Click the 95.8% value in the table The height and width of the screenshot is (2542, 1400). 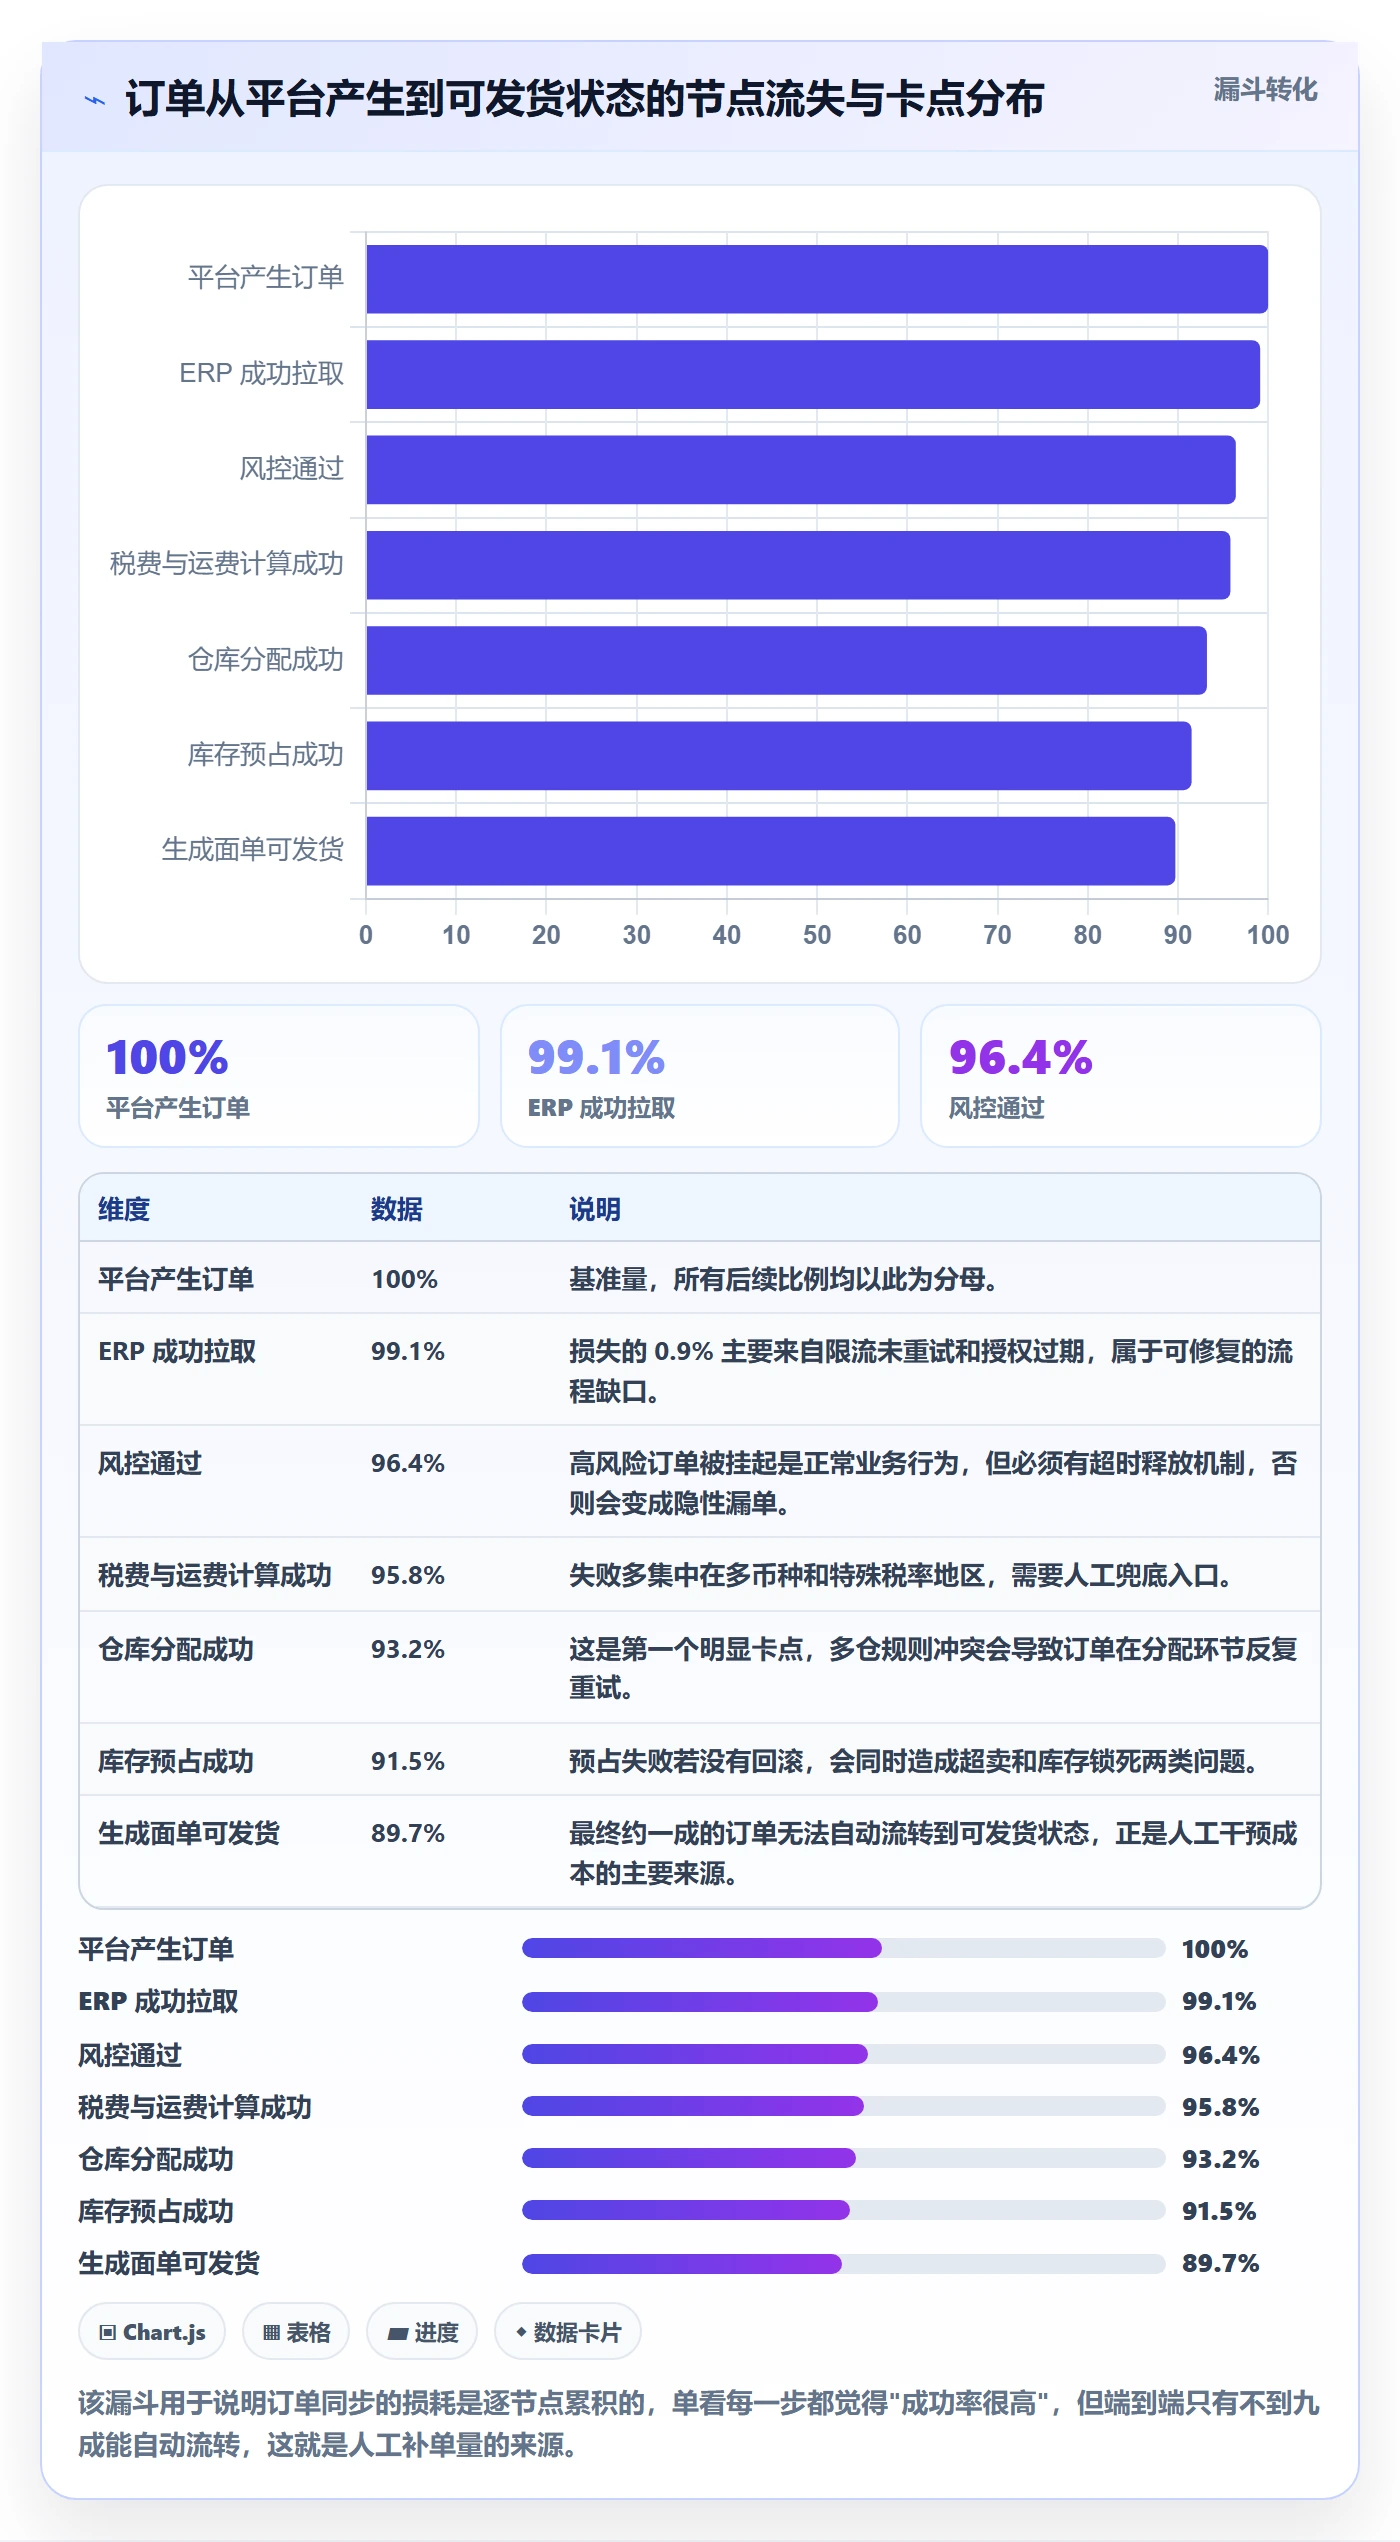click(x=408, y=1575)
